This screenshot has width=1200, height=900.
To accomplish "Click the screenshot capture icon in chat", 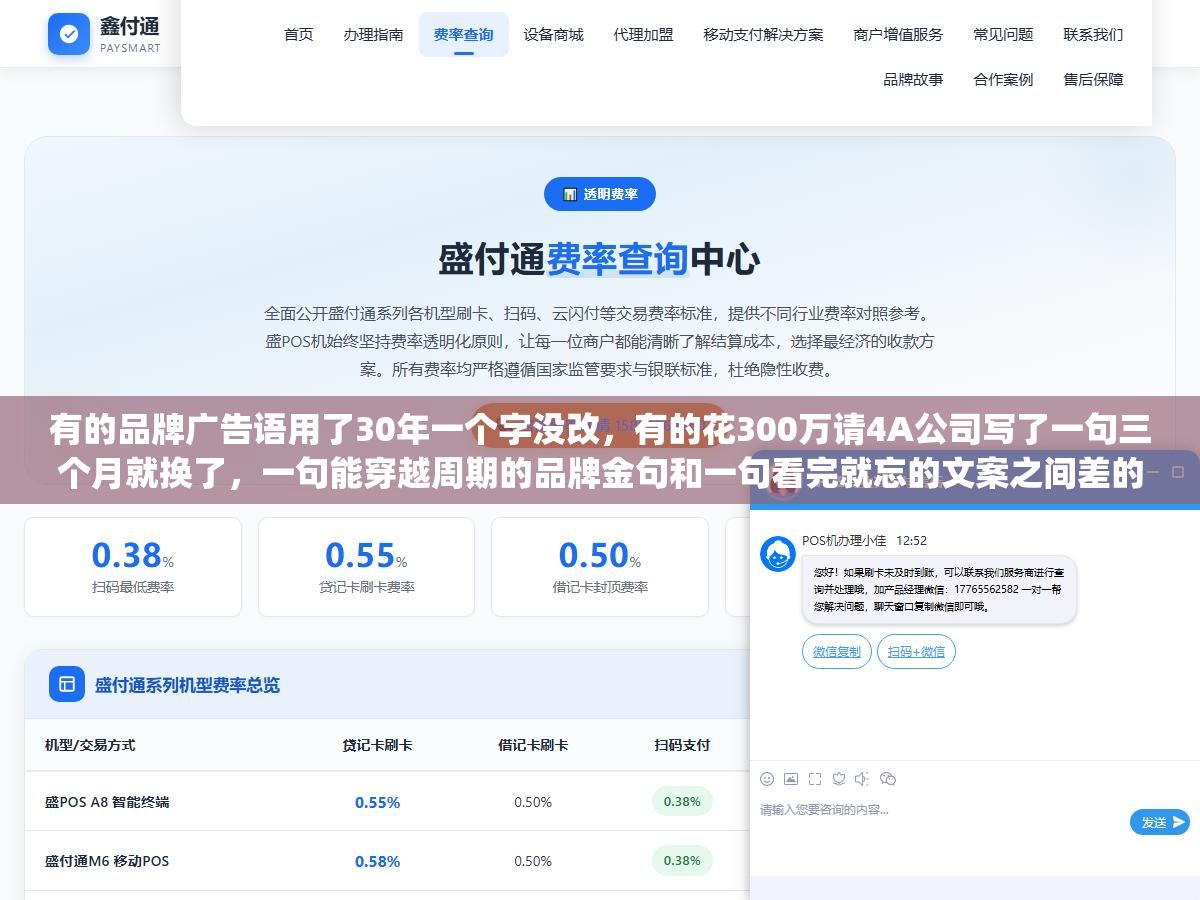I will (x=815, y=778).
